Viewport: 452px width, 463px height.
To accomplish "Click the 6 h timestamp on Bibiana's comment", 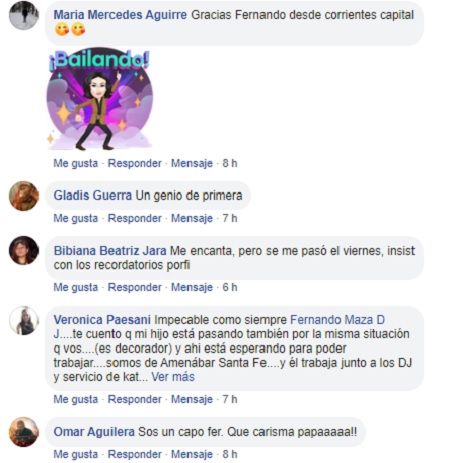I will click(230, 287).
